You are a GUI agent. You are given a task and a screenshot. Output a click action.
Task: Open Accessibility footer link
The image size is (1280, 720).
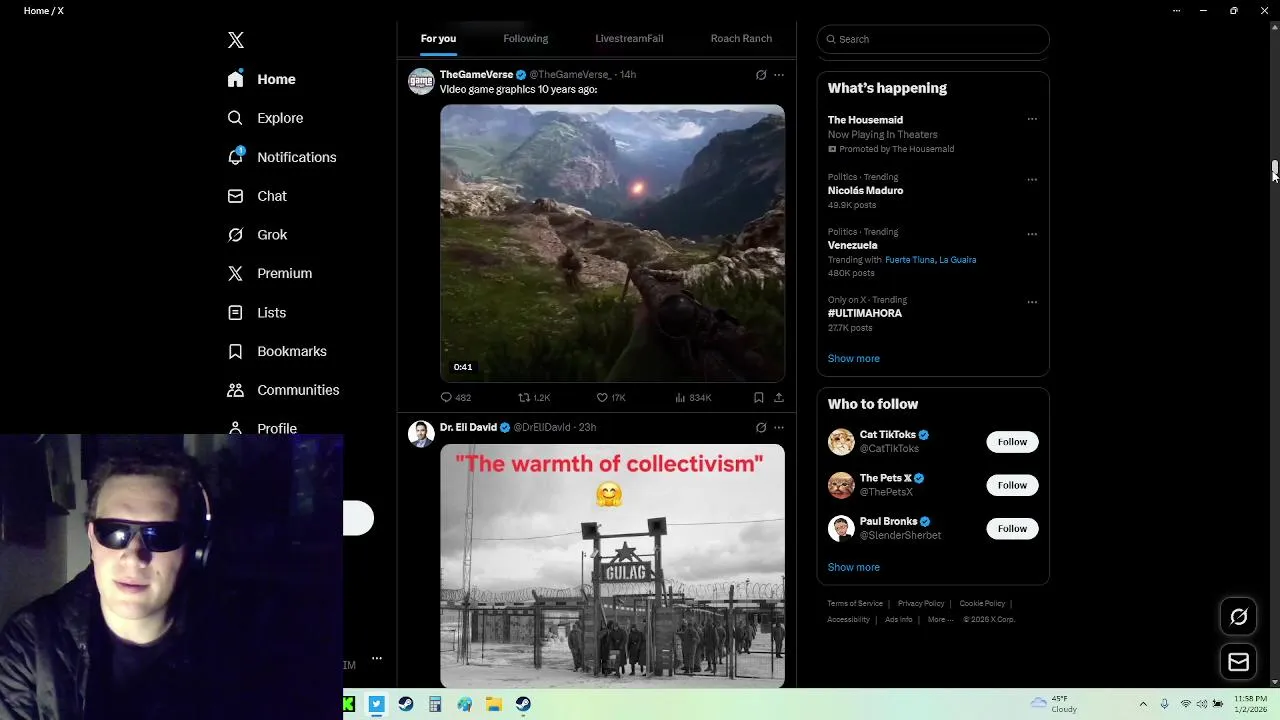click(848, 620)
